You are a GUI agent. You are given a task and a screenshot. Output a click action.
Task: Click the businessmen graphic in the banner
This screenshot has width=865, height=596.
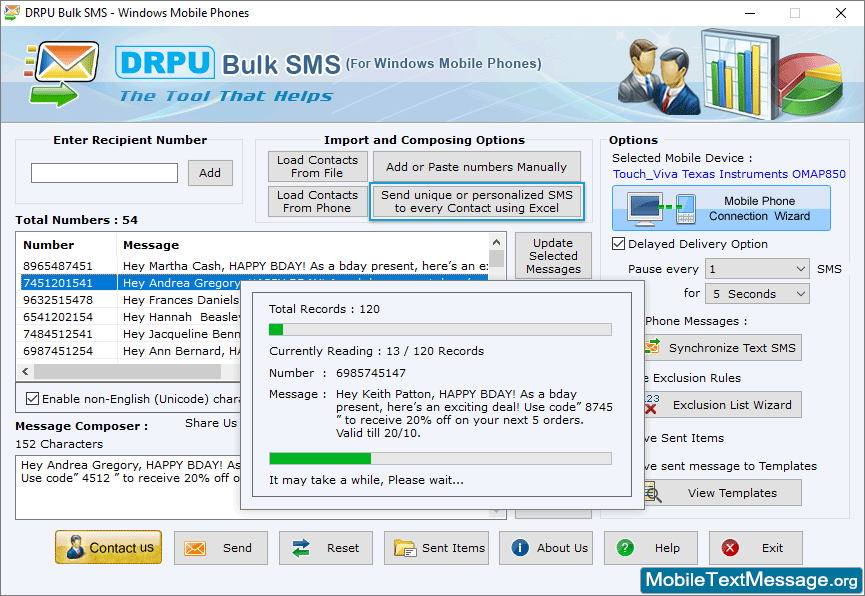(658, 76)
